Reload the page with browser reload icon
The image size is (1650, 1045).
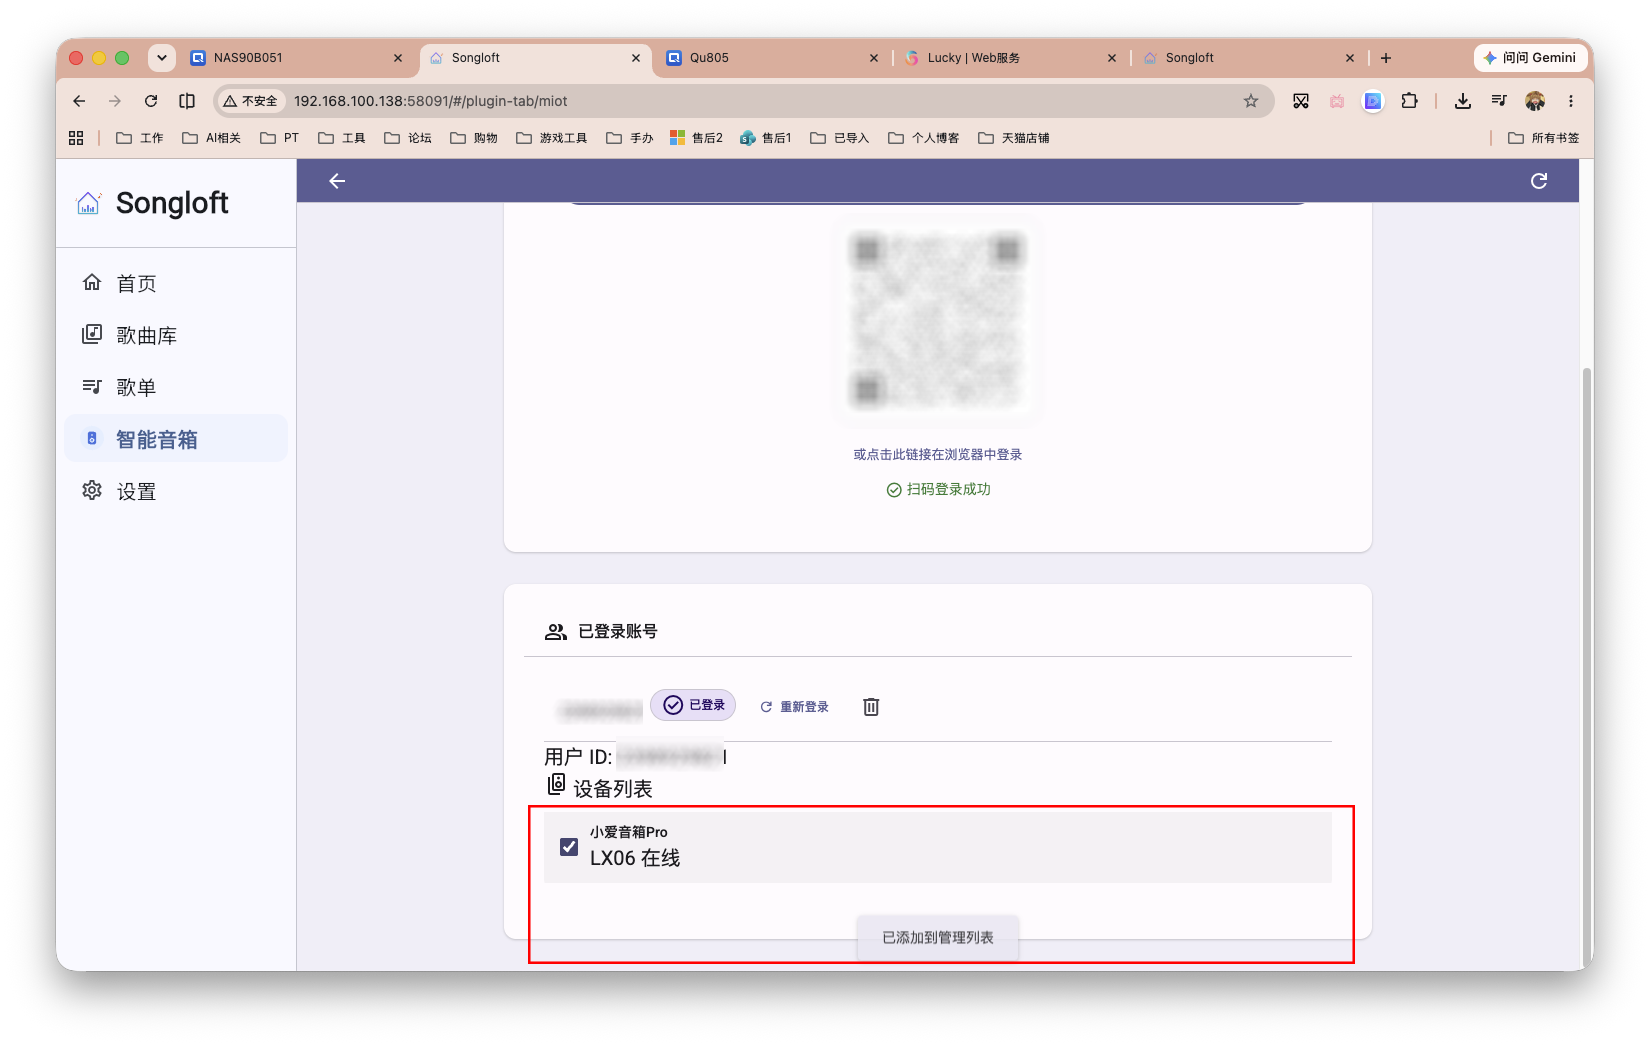151,101
